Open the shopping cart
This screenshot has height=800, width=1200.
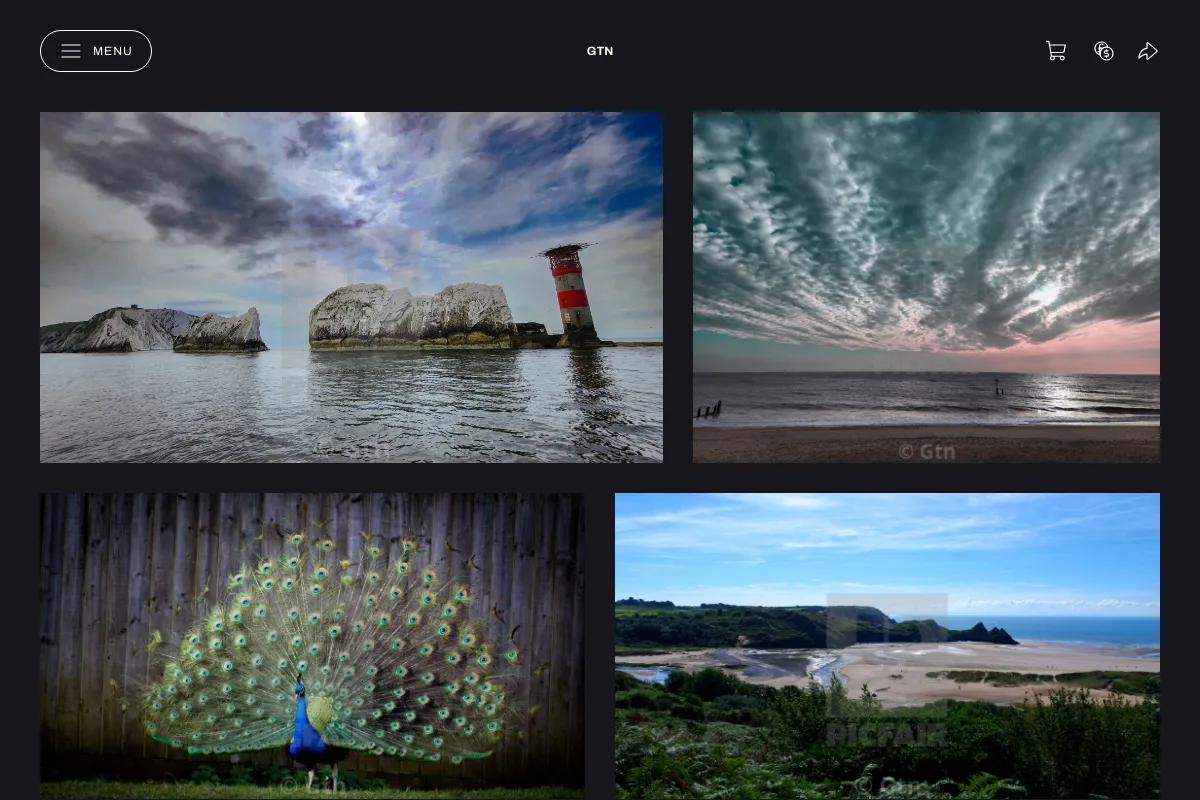coord(1056,51)
